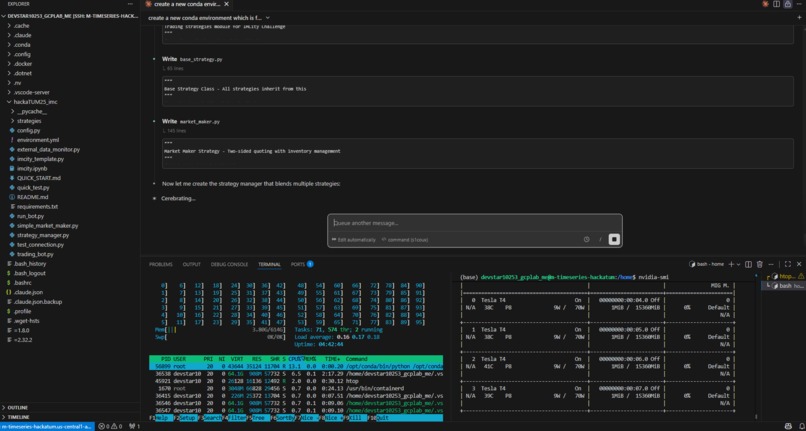Split the editor right
This screenshot has height=431, width=806.
pyautogui.click(x=776, y=4)
